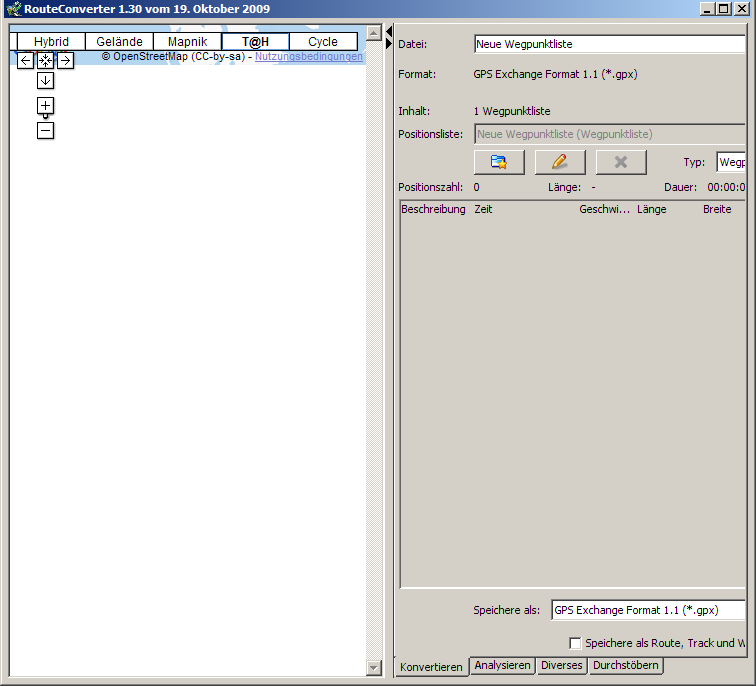Click the center map pan icon
This screenshot has width=756, height=686.
pyautogui.click(x=45, y=61)
